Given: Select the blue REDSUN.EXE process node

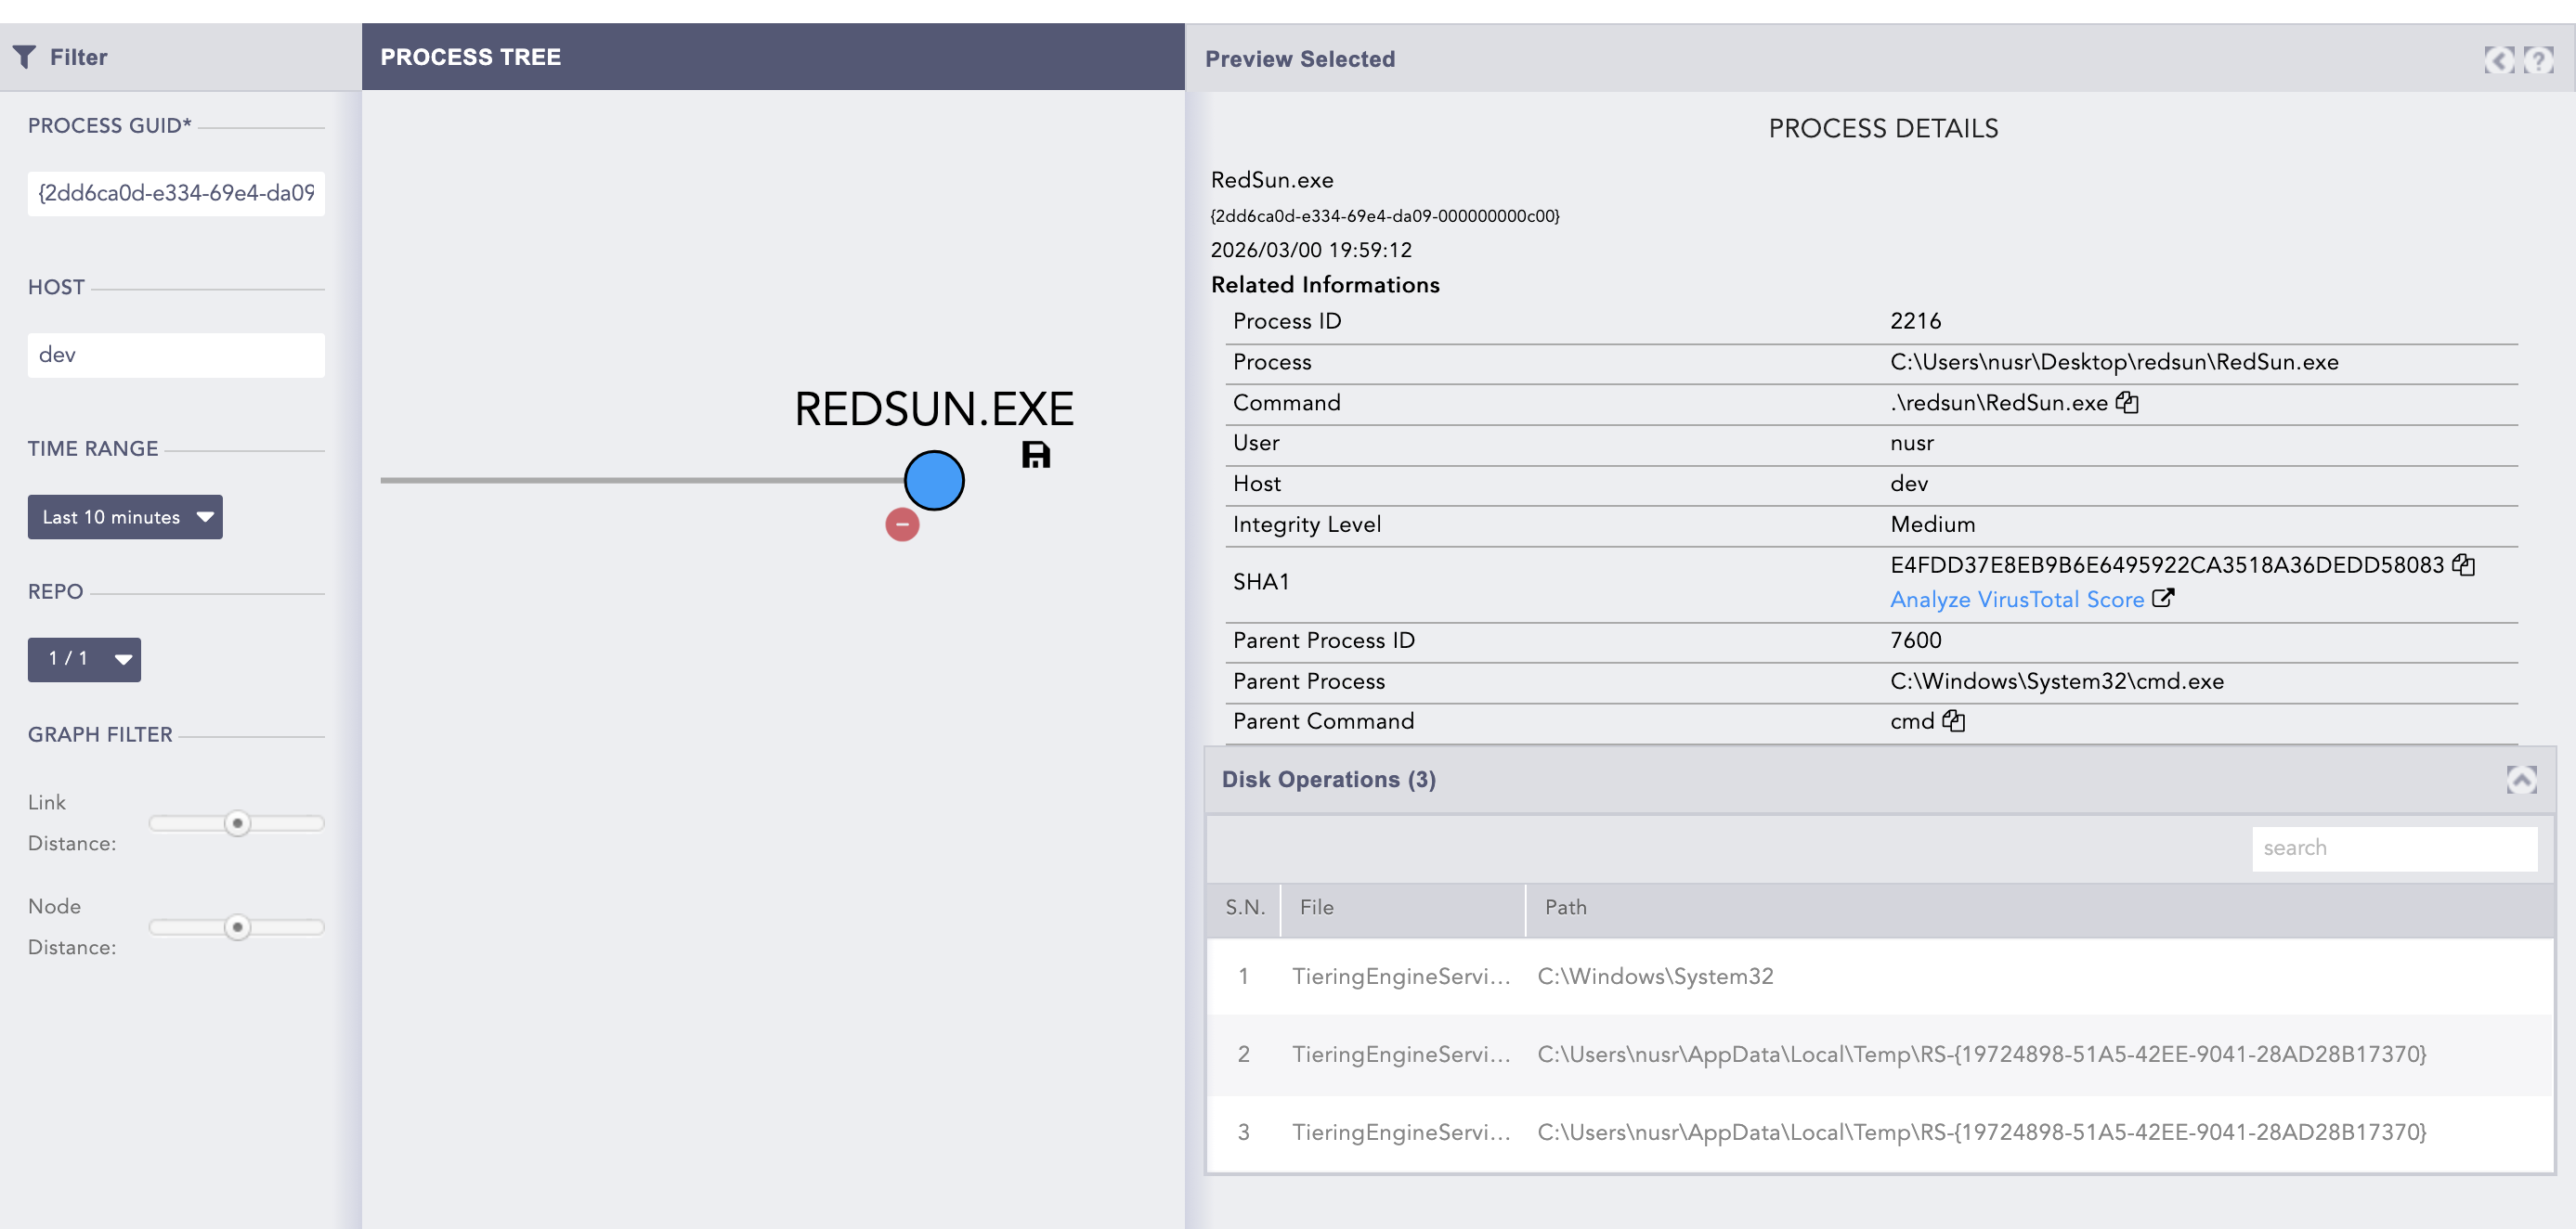Looking at the screenshot, I should pos(933,480).
